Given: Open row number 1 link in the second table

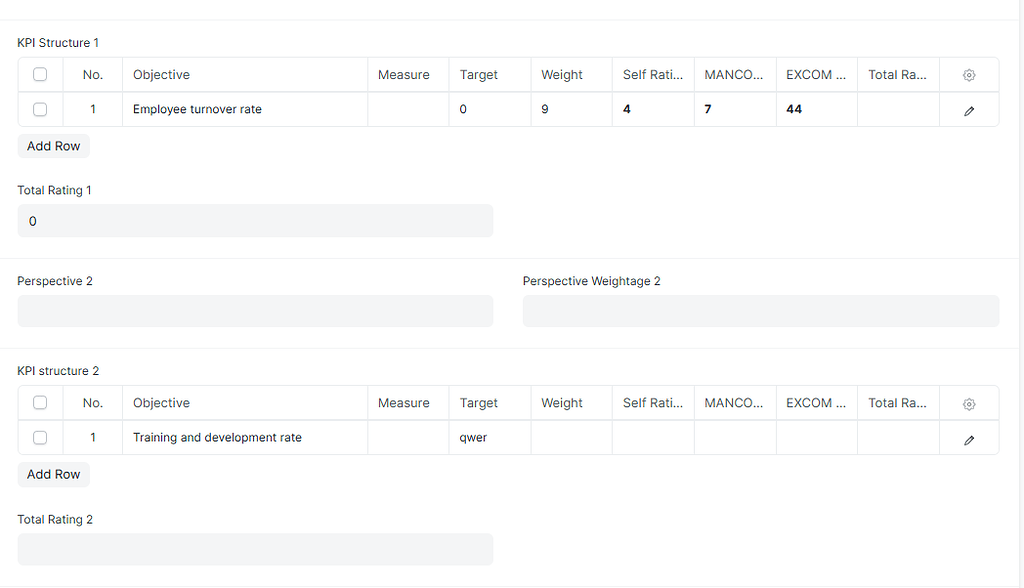Looking at the screenshot, I should tap(93, 437).
